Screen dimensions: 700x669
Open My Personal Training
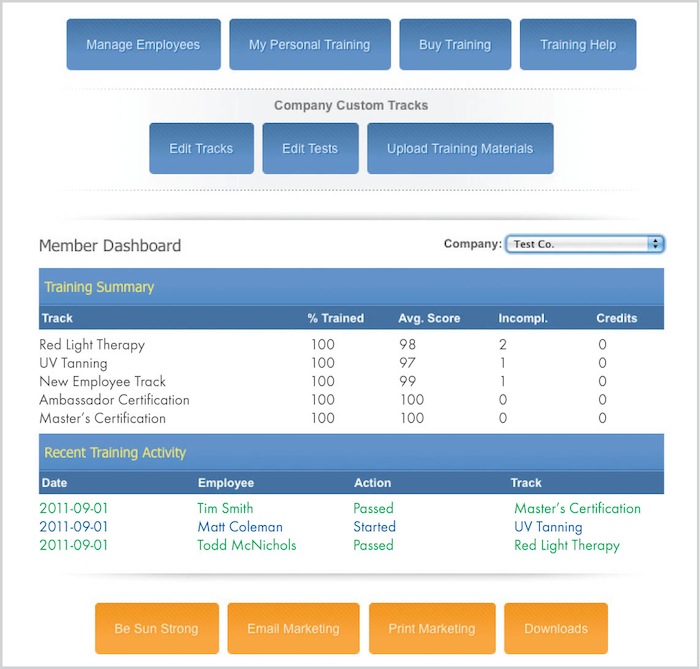309,45
